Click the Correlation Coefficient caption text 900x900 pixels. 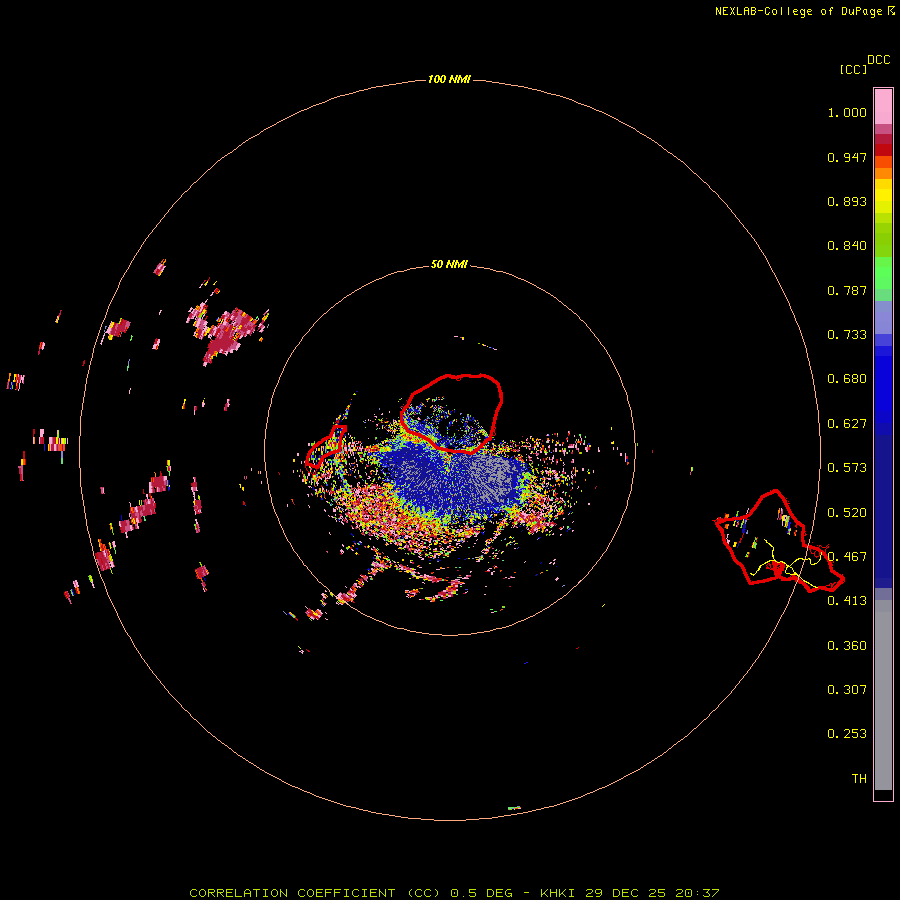point(454,893)
